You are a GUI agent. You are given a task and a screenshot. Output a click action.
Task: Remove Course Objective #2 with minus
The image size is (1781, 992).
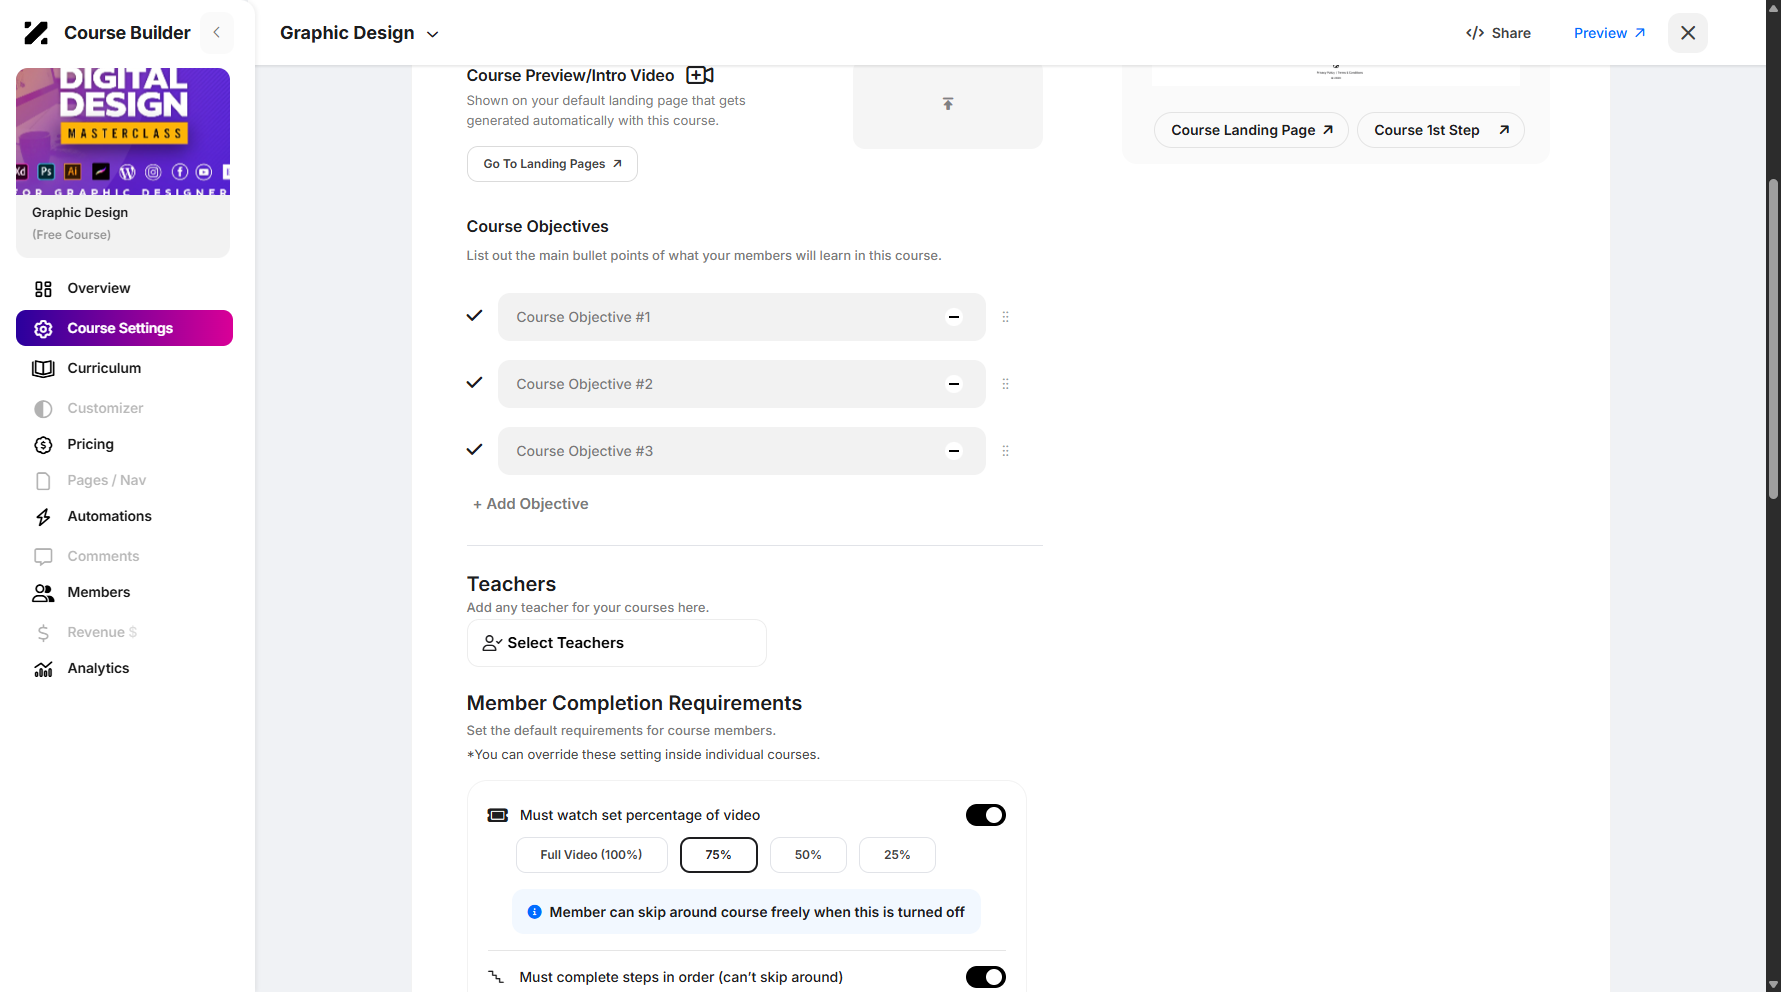tap(954, 384)
